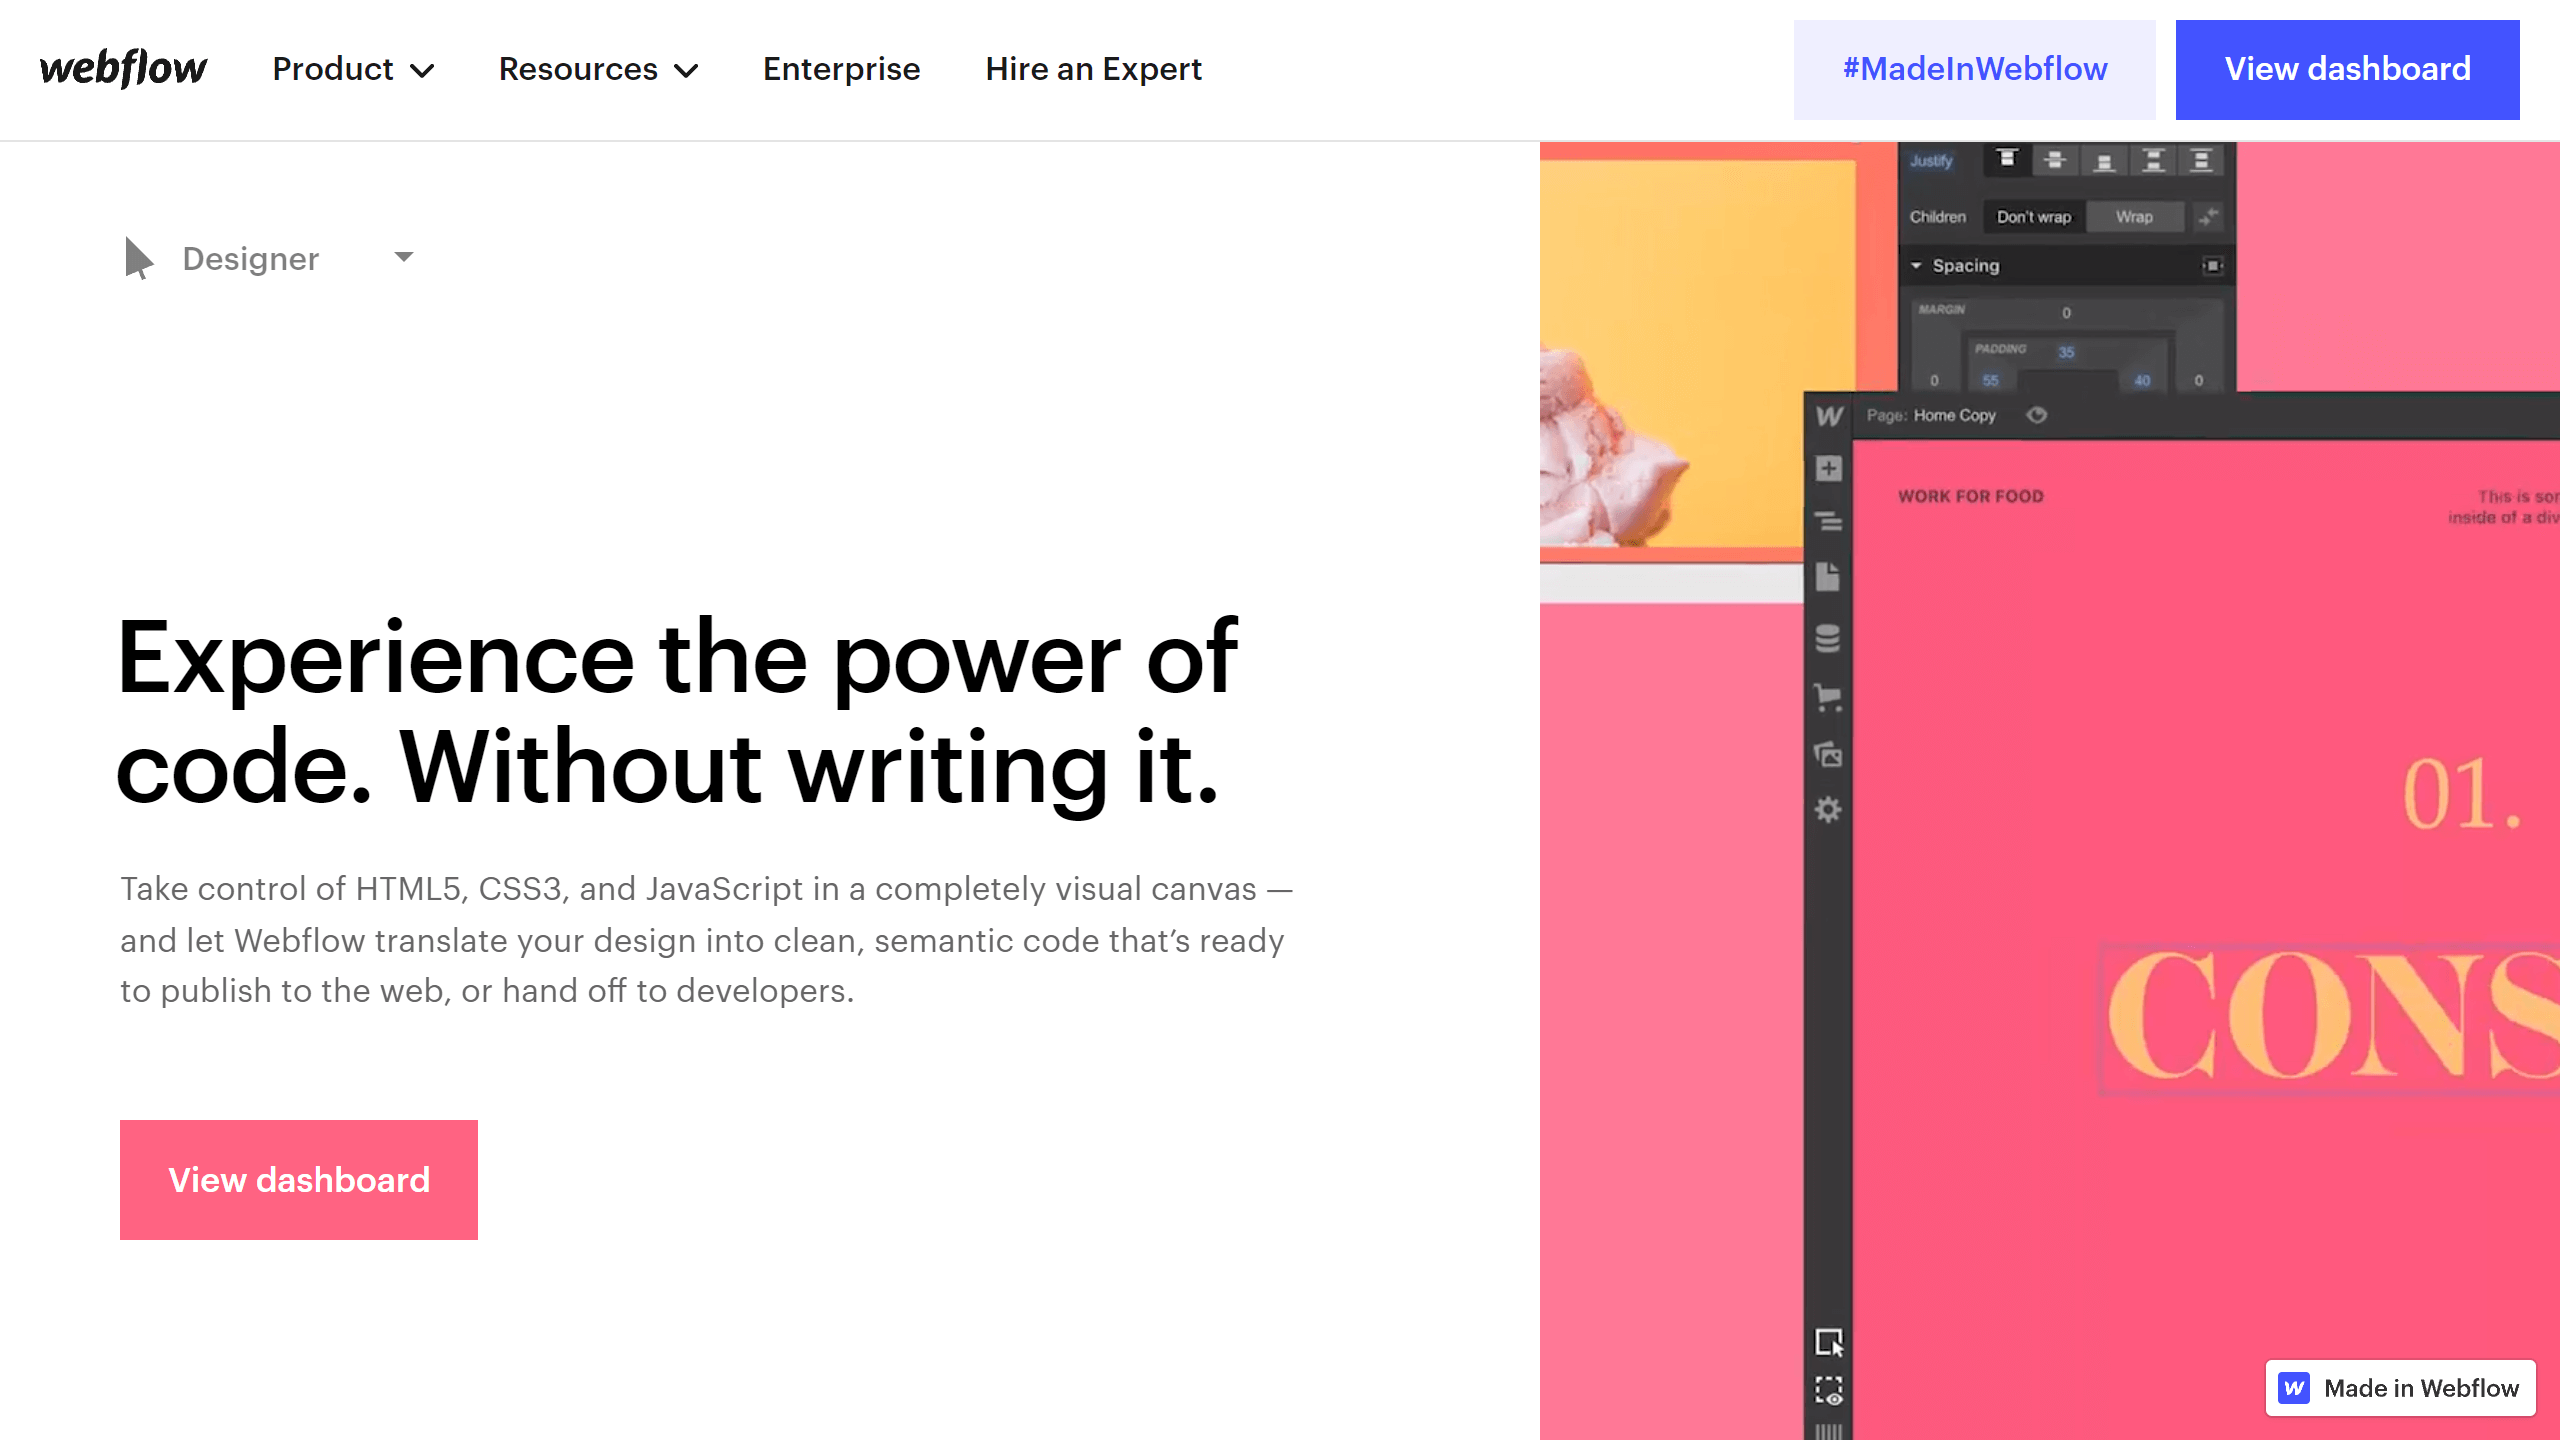The width and height of the screenshot is (2560, 1440).
Task: Click the Add element plus icon
Action: pyautogui.click(x=1830, y=468)
